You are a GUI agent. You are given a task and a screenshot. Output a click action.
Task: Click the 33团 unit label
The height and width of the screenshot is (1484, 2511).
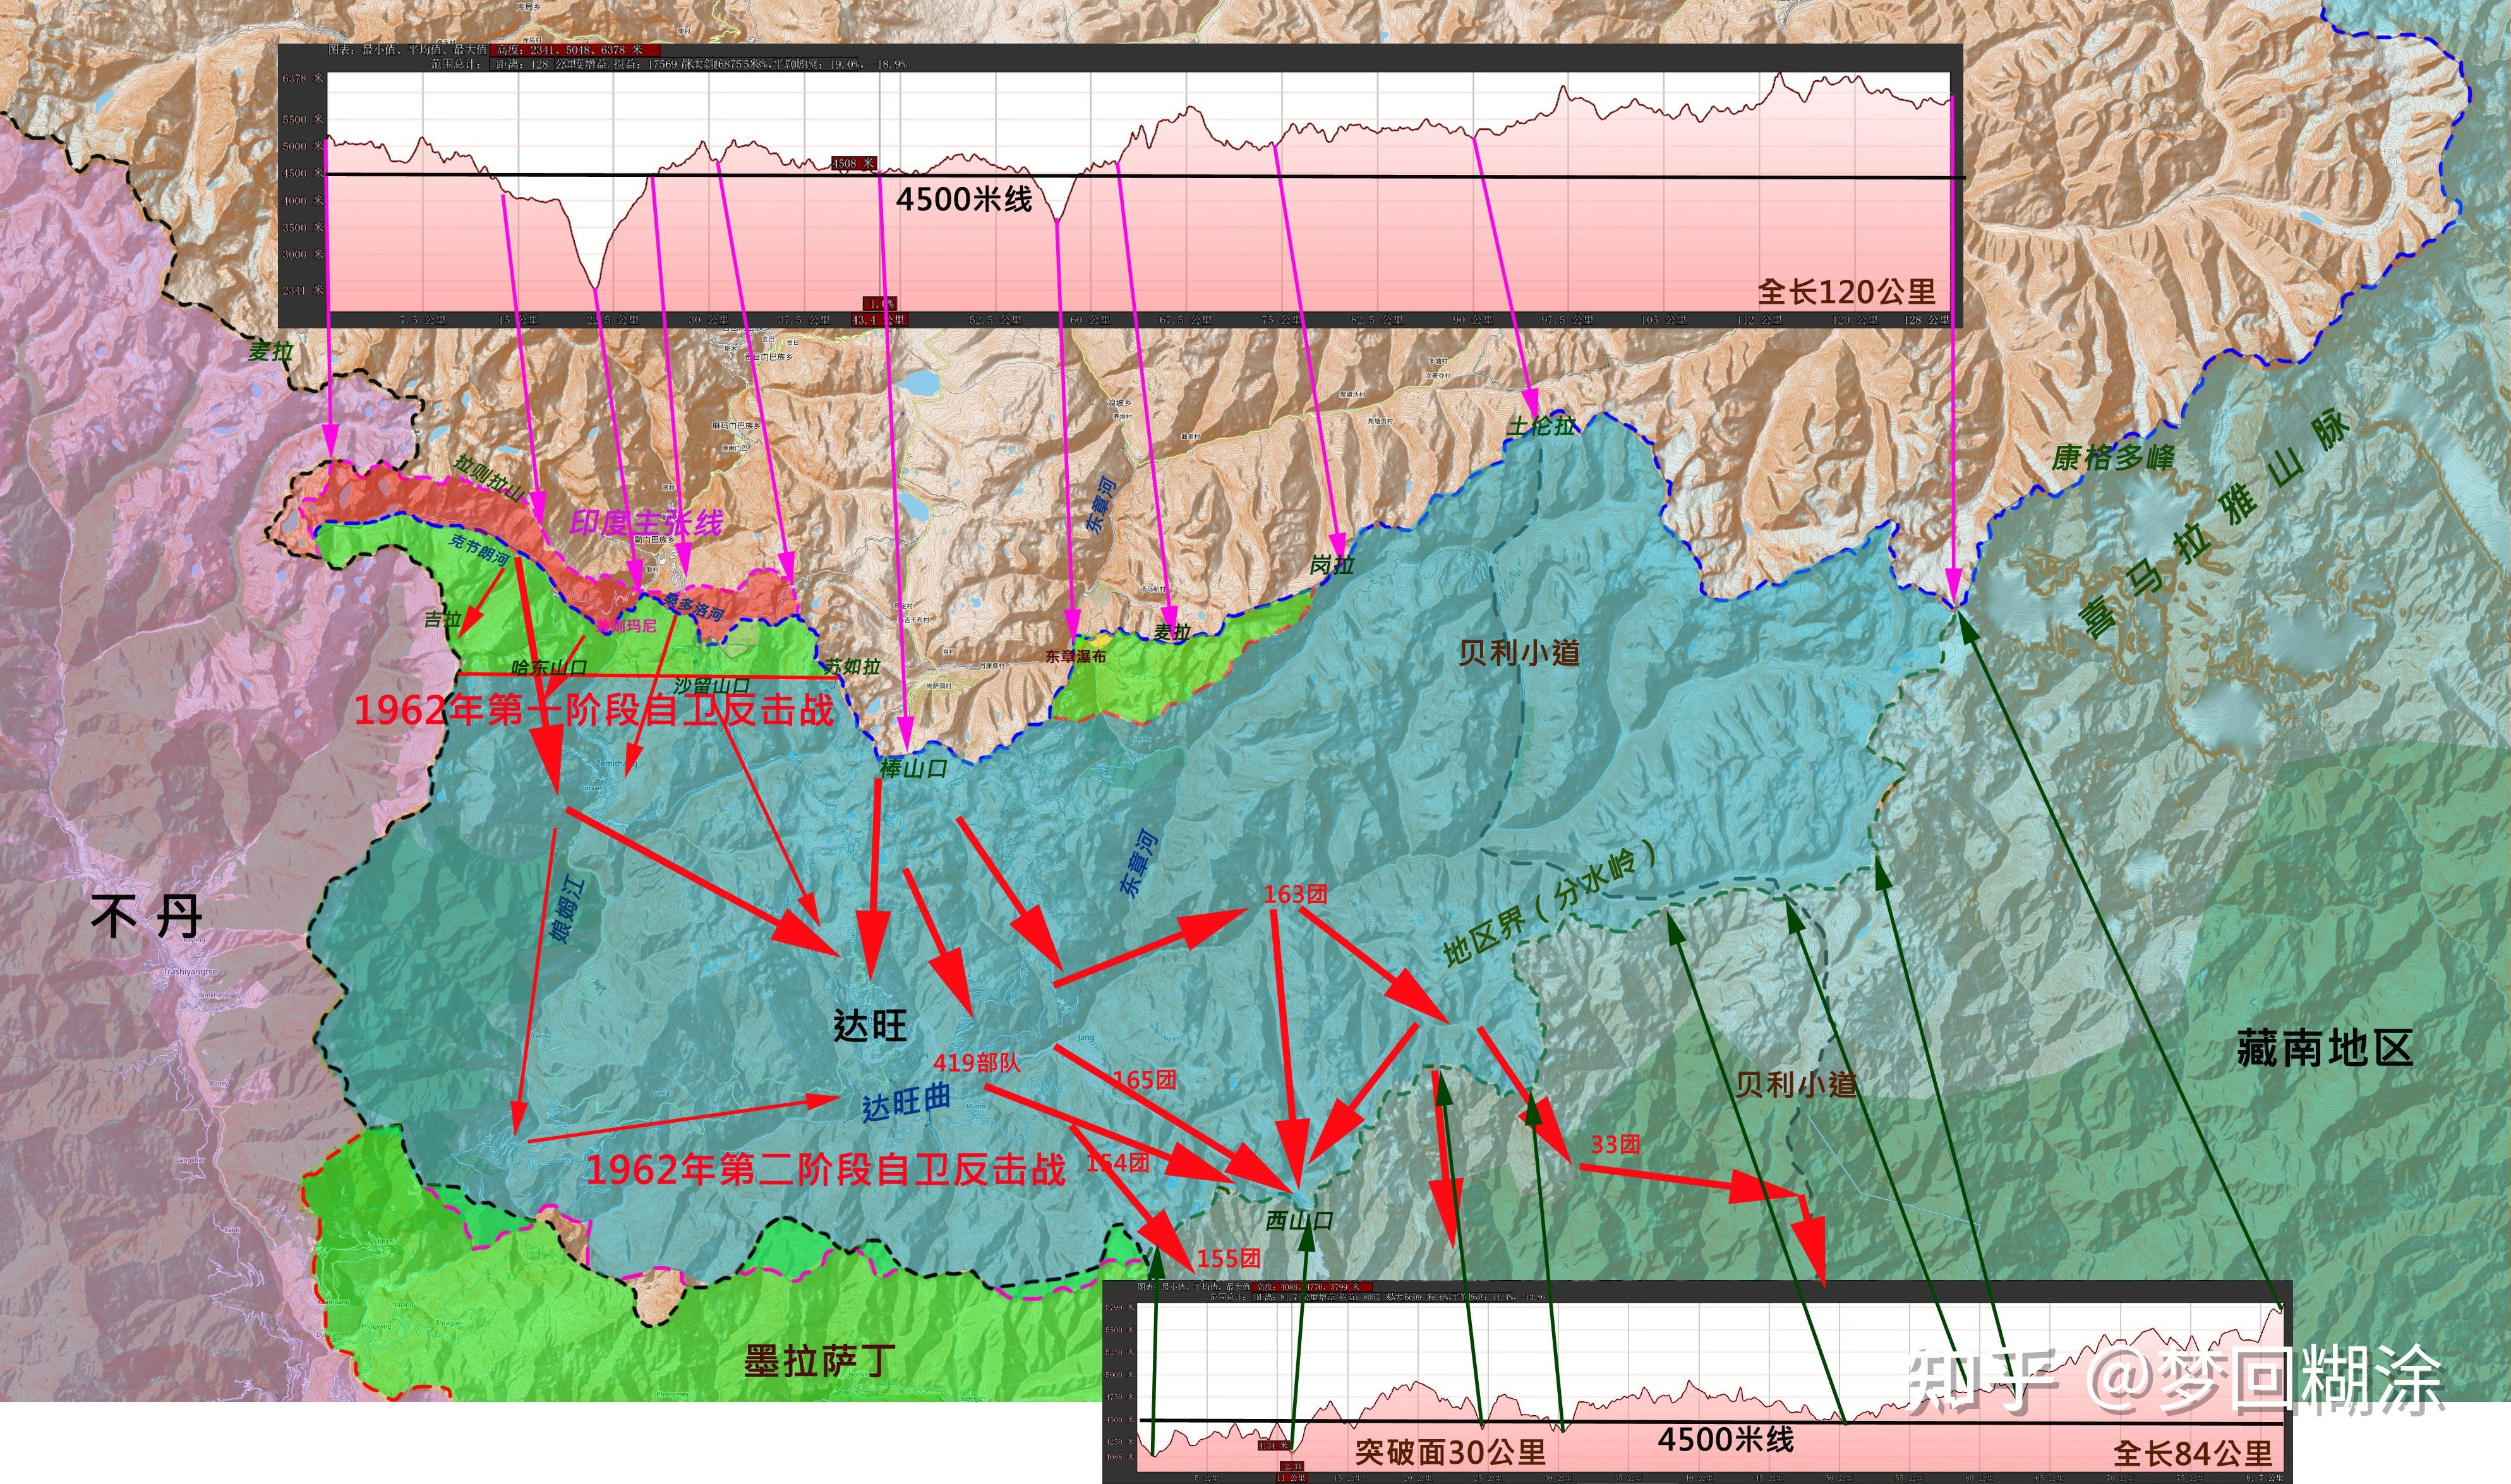(1615, 1145)
